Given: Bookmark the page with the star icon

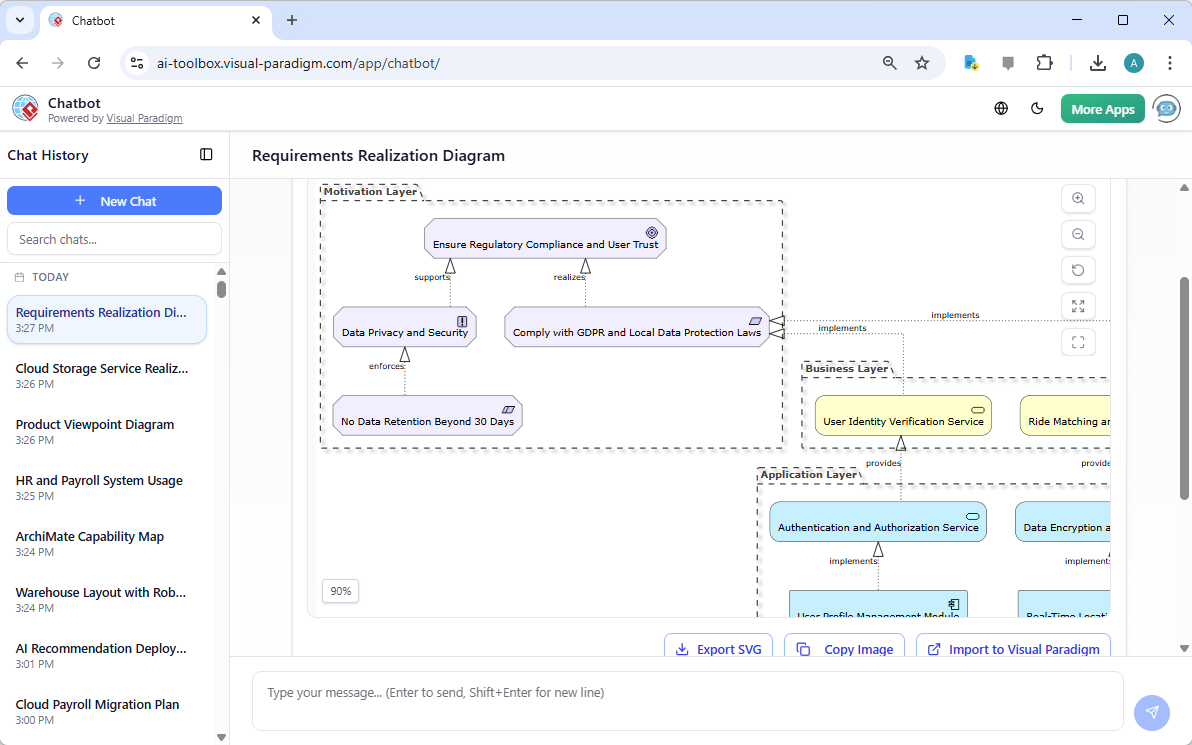Looking at the screenshot, I should coord(921,62).
